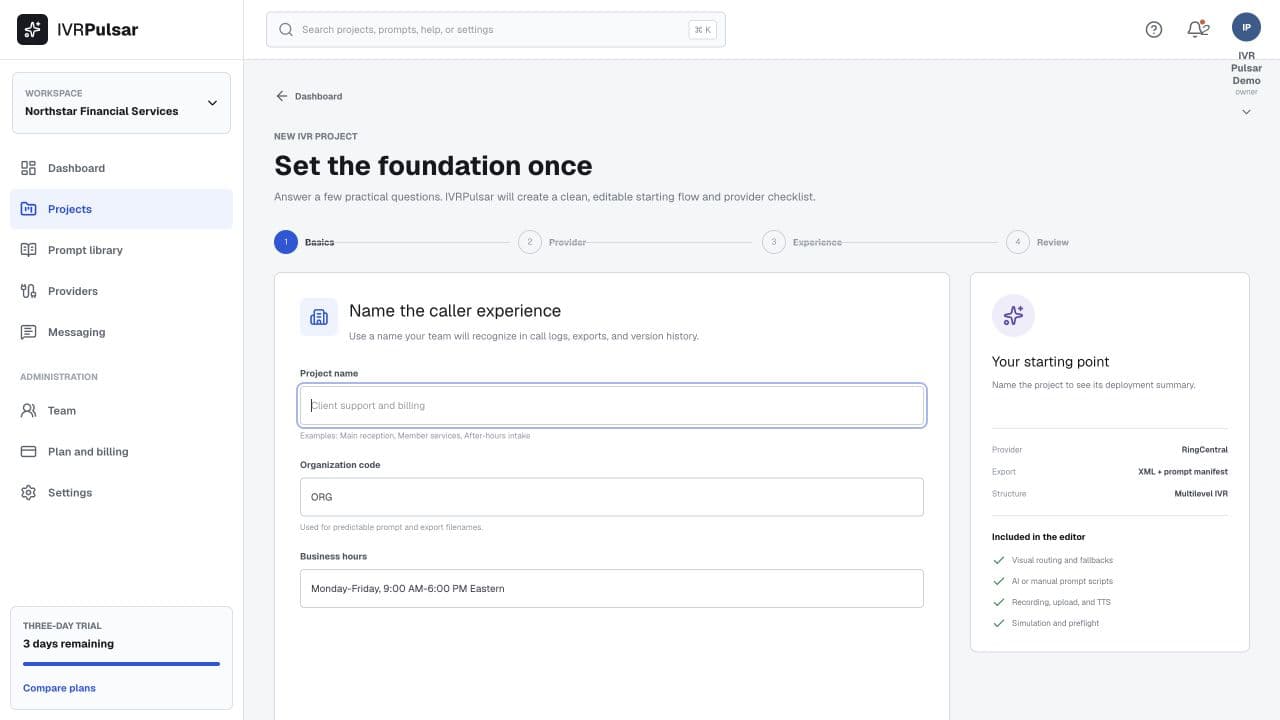Click the Messaging chat icon
This screenshot has width=1280, height=720.
(x=28, y=332)
